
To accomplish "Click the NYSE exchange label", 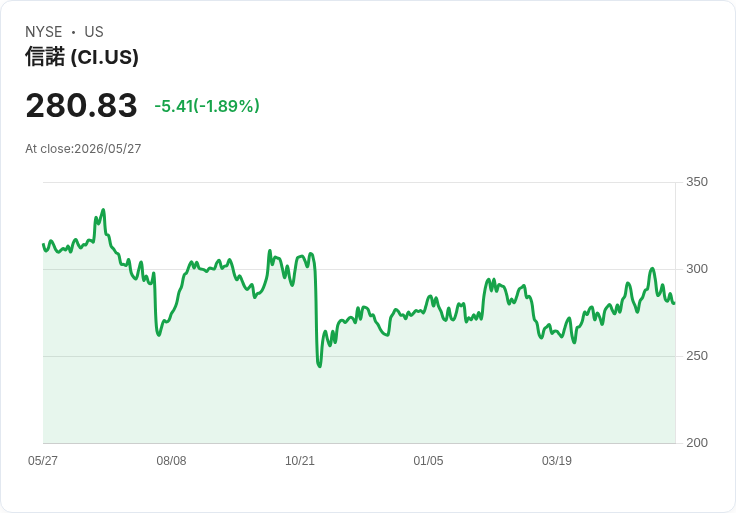I will coord(44,32).
